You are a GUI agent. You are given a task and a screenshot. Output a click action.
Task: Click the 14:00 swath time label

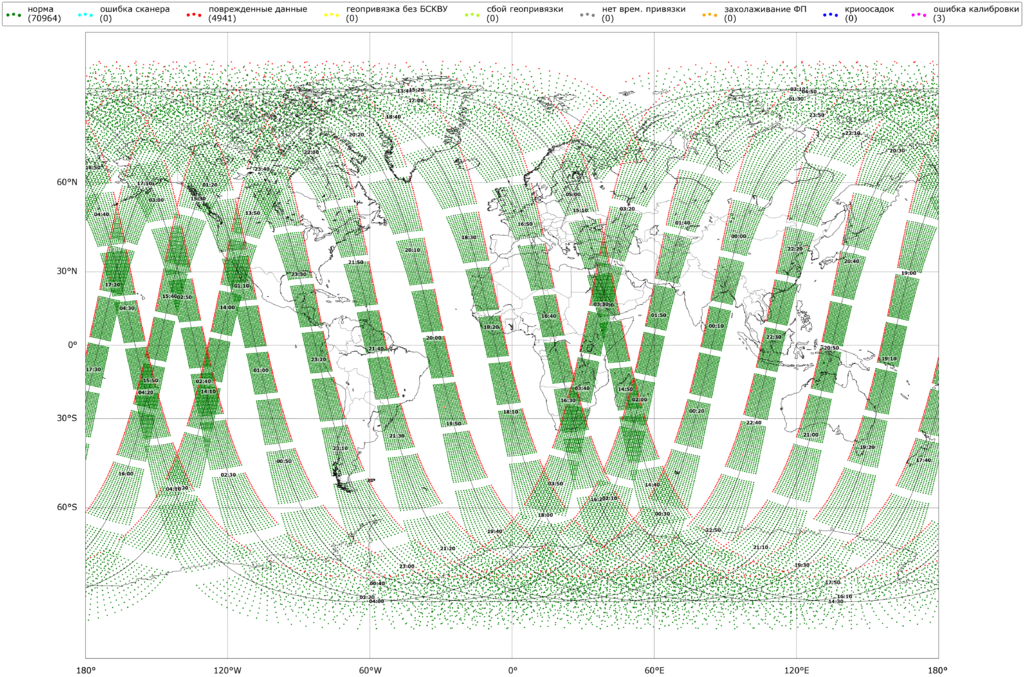click(x=227, y=307)
